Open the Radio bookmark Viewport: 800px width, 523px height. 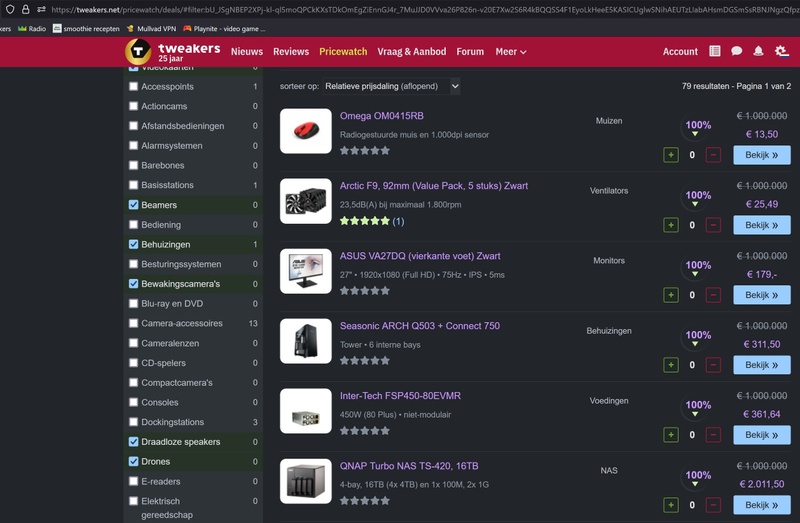(x=32, y=29)
